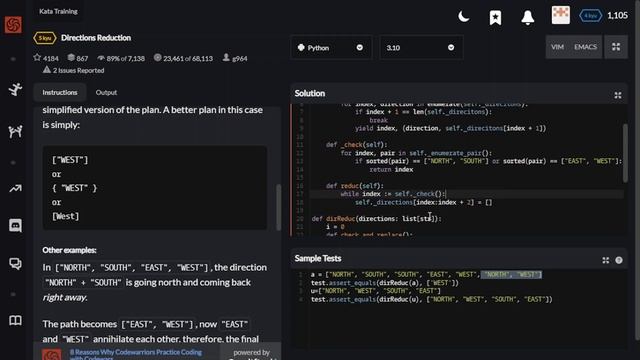View the 89% of 7,138 satisfaction rating
The height and width of the screenshot is (360, 640).
[121, 58]
